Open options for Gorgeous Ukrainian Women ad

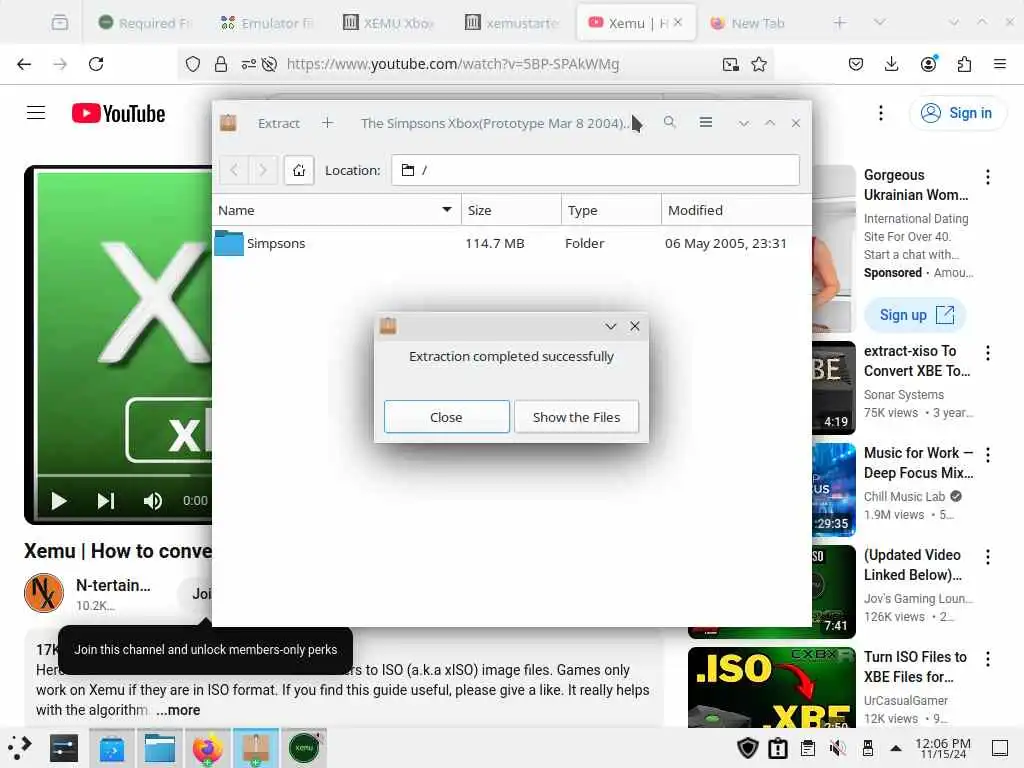point(987,177)
